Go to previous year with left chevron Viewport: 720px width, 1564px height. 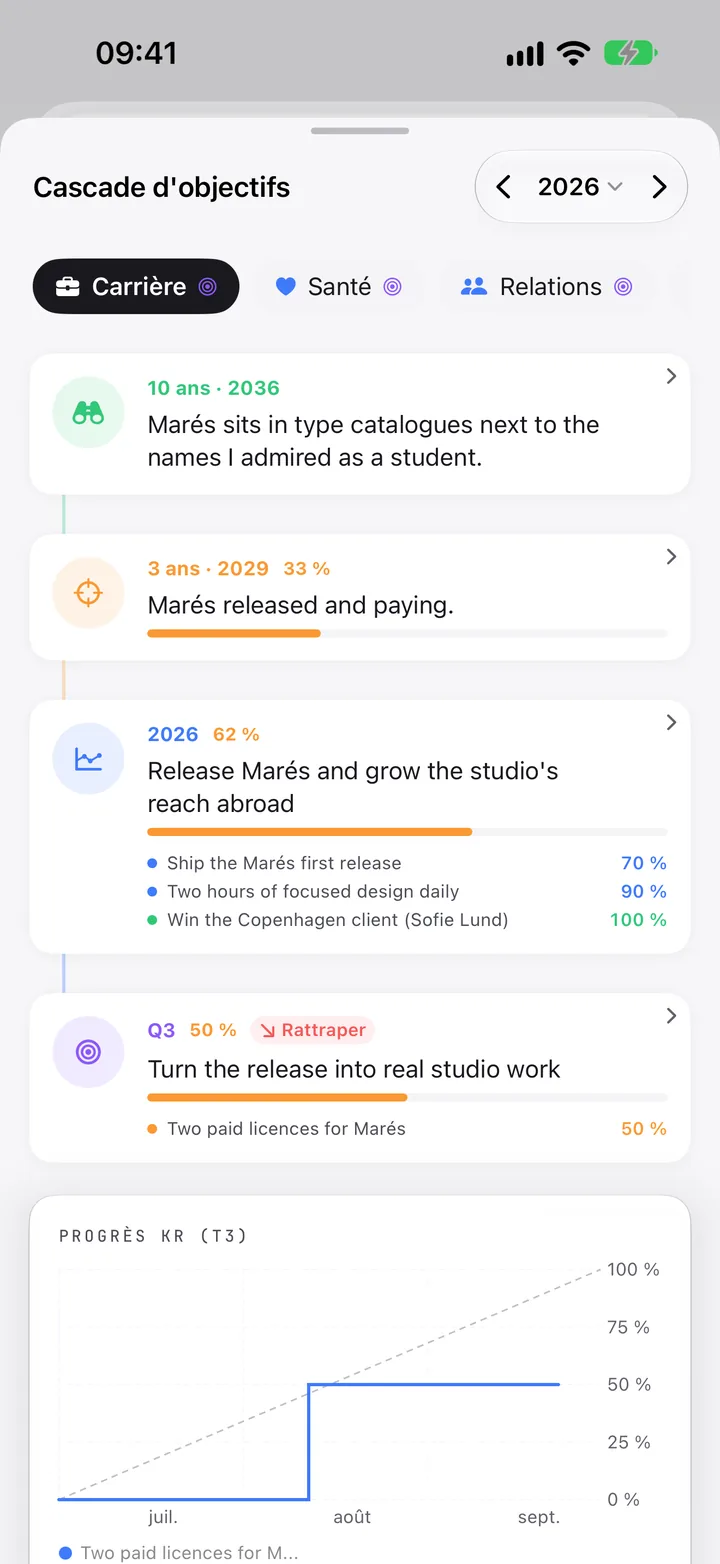point(503,187)
